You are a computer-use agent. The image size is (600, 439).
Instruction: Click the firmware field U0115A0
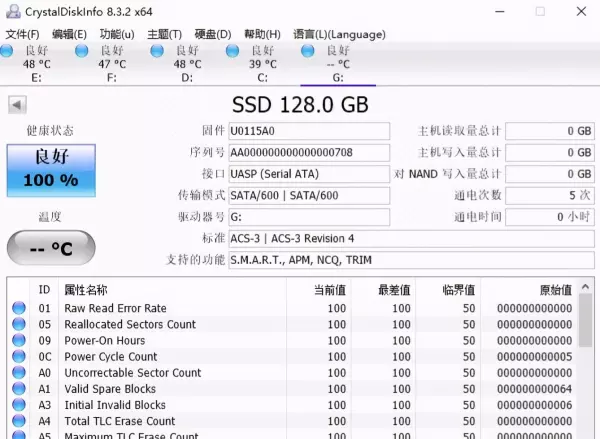tap(309, 131)
